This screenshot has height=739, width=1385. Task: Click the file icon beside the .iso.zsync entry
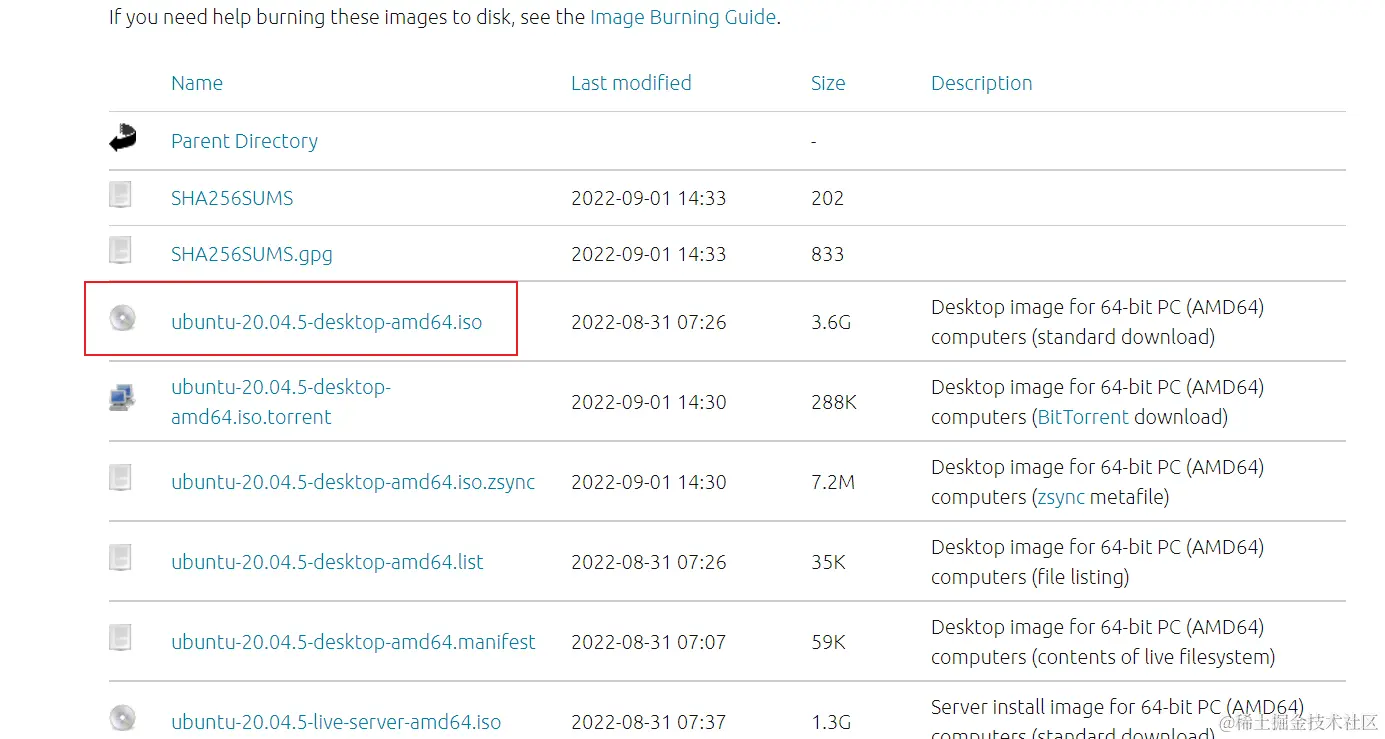coord(120,478)
